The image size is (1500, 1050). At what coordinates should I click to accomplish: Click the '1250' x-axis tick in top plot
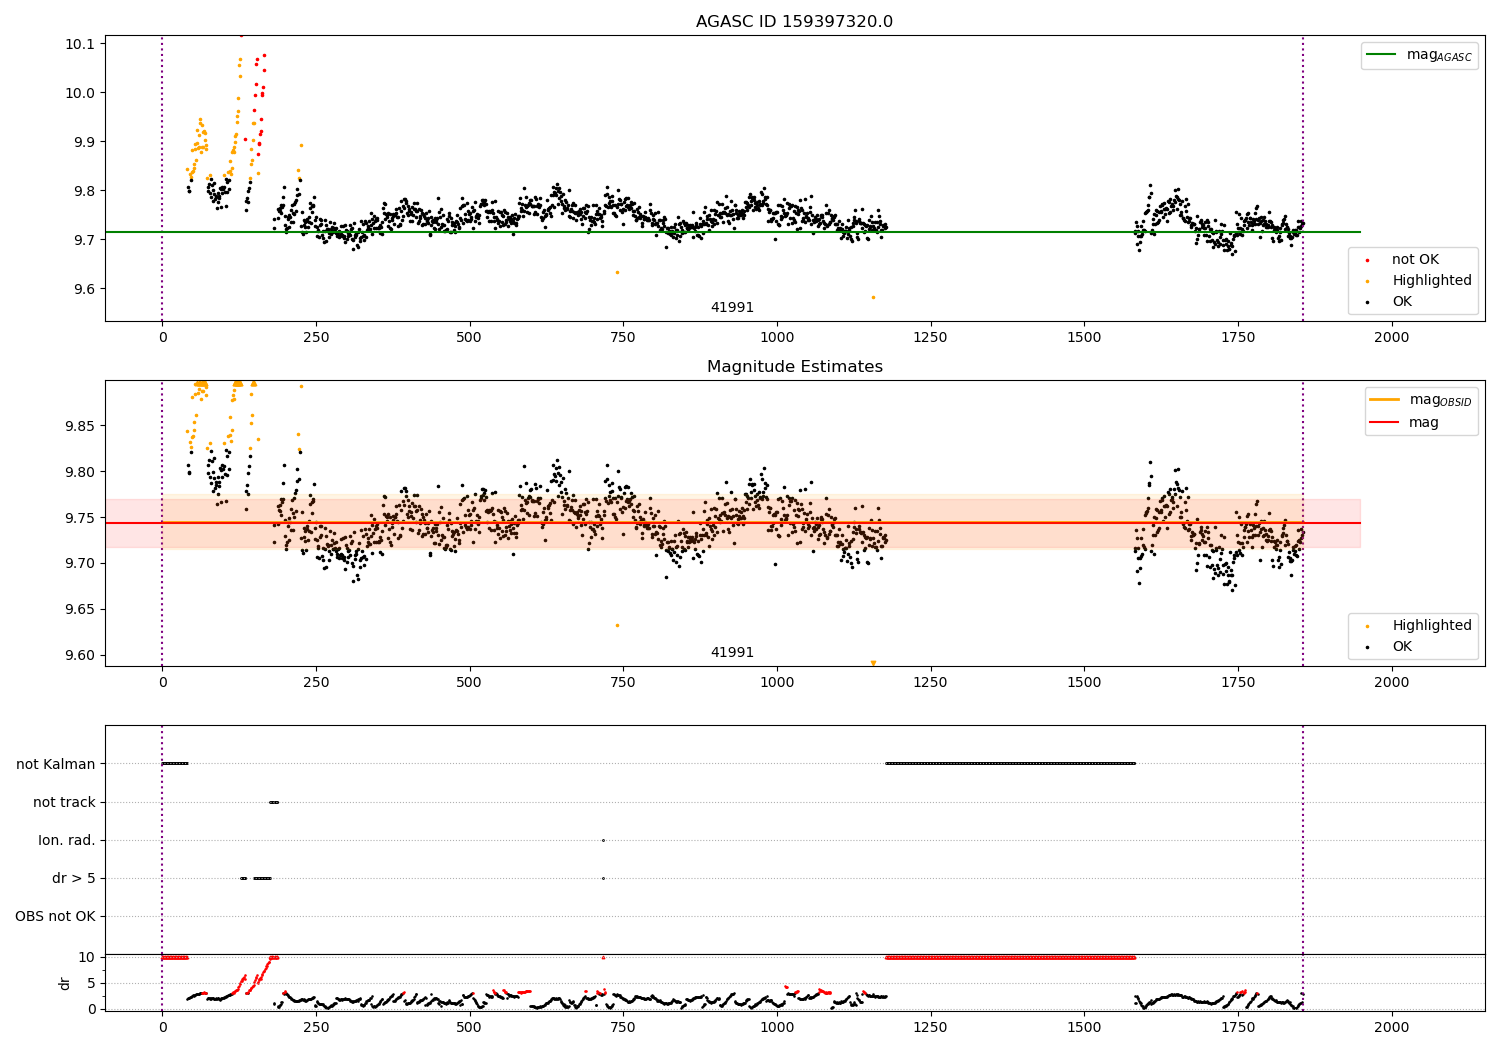[931, 338]
